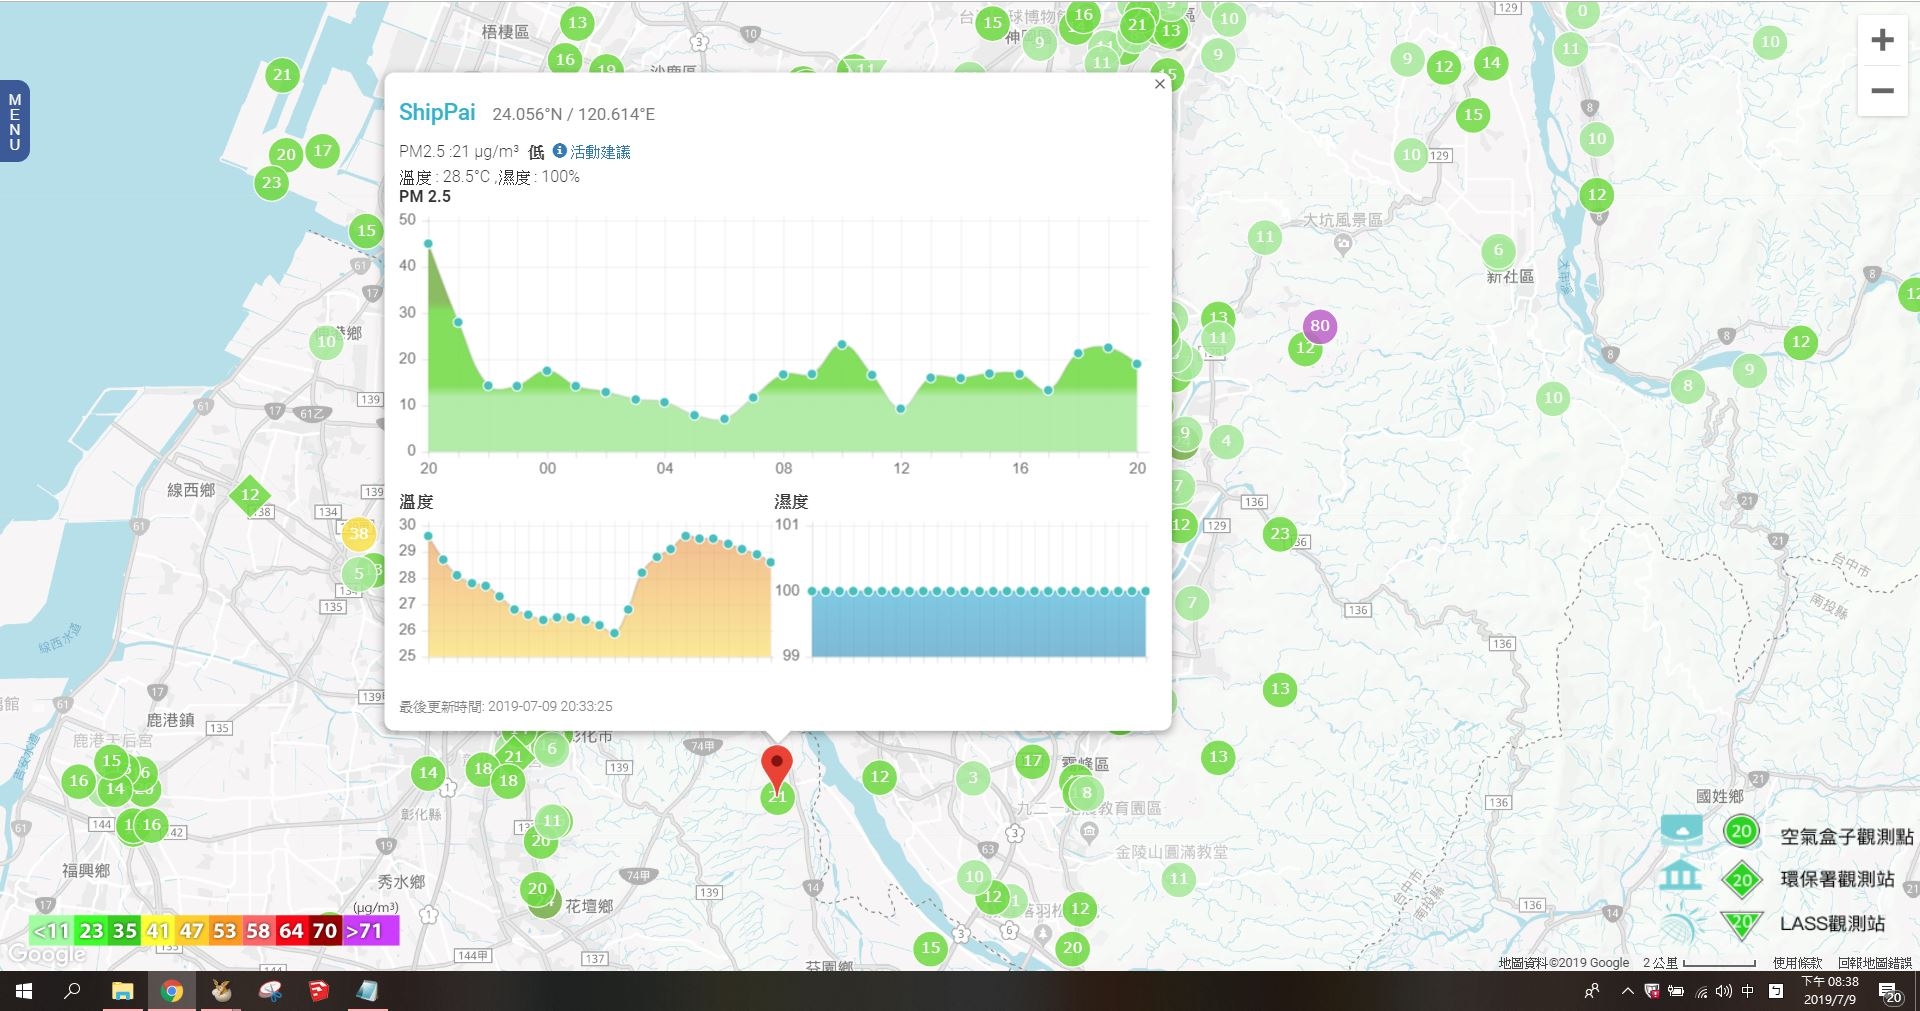The height and width of the screenshot is (1011, 1920).
Task: Open the 活動建議 activity advice link
Action: [x=600, y=152]
